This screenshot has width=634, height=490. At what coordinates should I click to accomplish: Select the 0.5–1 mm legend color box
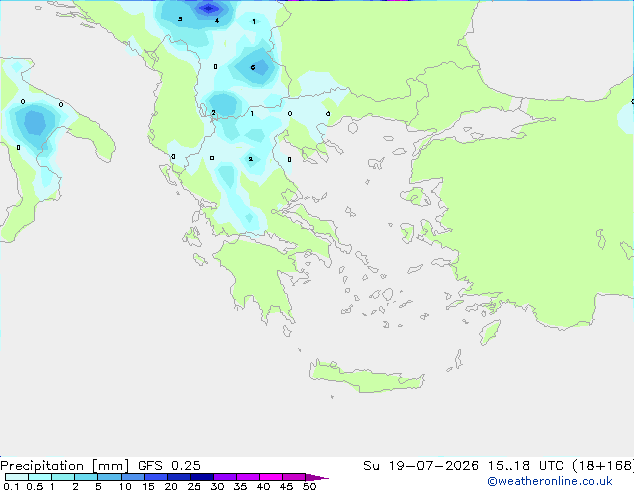40,477
